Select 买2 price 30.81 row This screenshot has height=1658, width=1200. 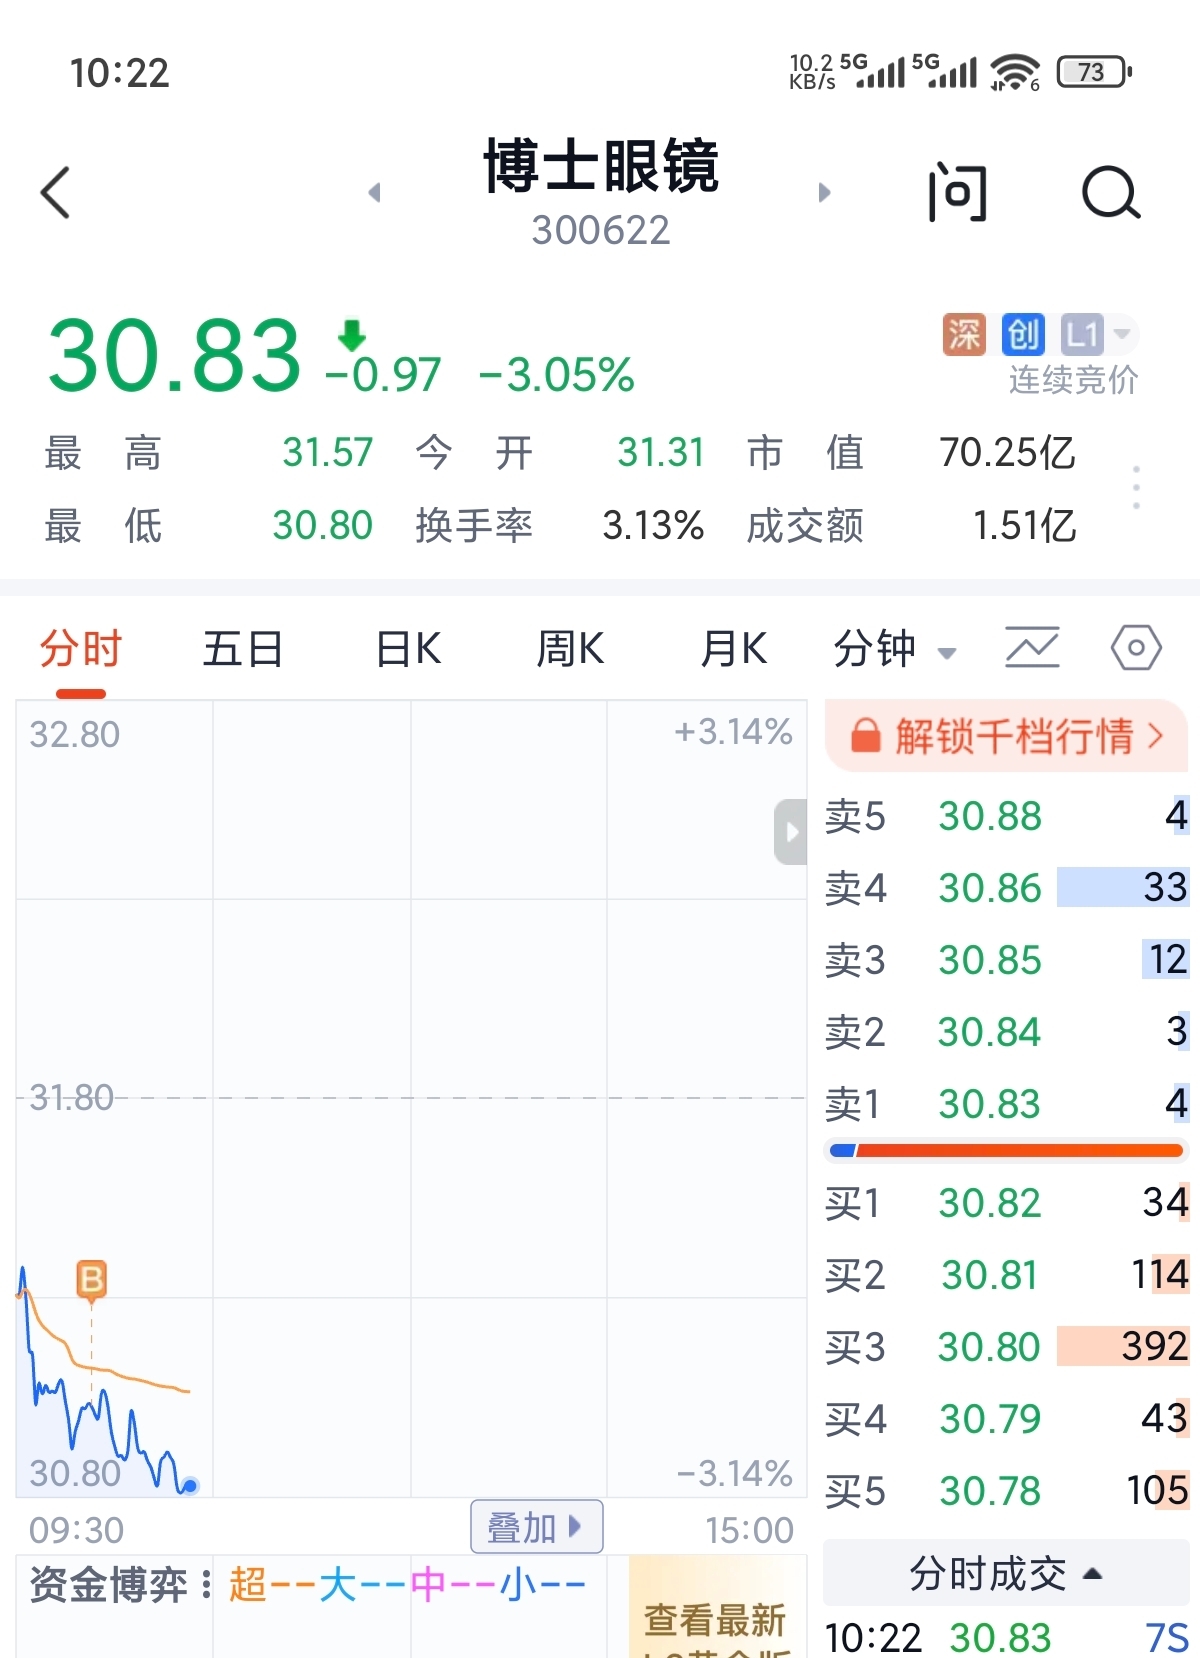(1006, 1275)
